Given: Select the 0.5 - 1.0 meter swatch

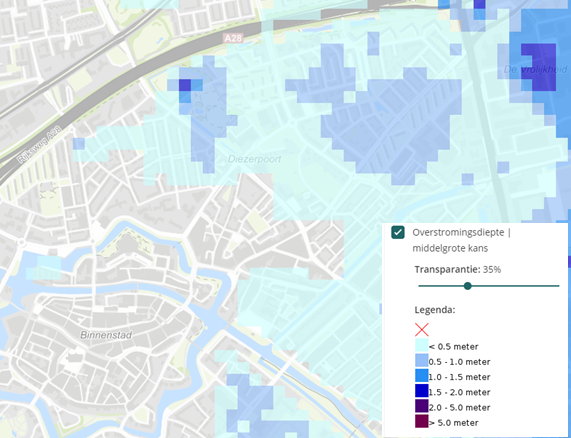Looking at the screenshot, I should (422, 360).
